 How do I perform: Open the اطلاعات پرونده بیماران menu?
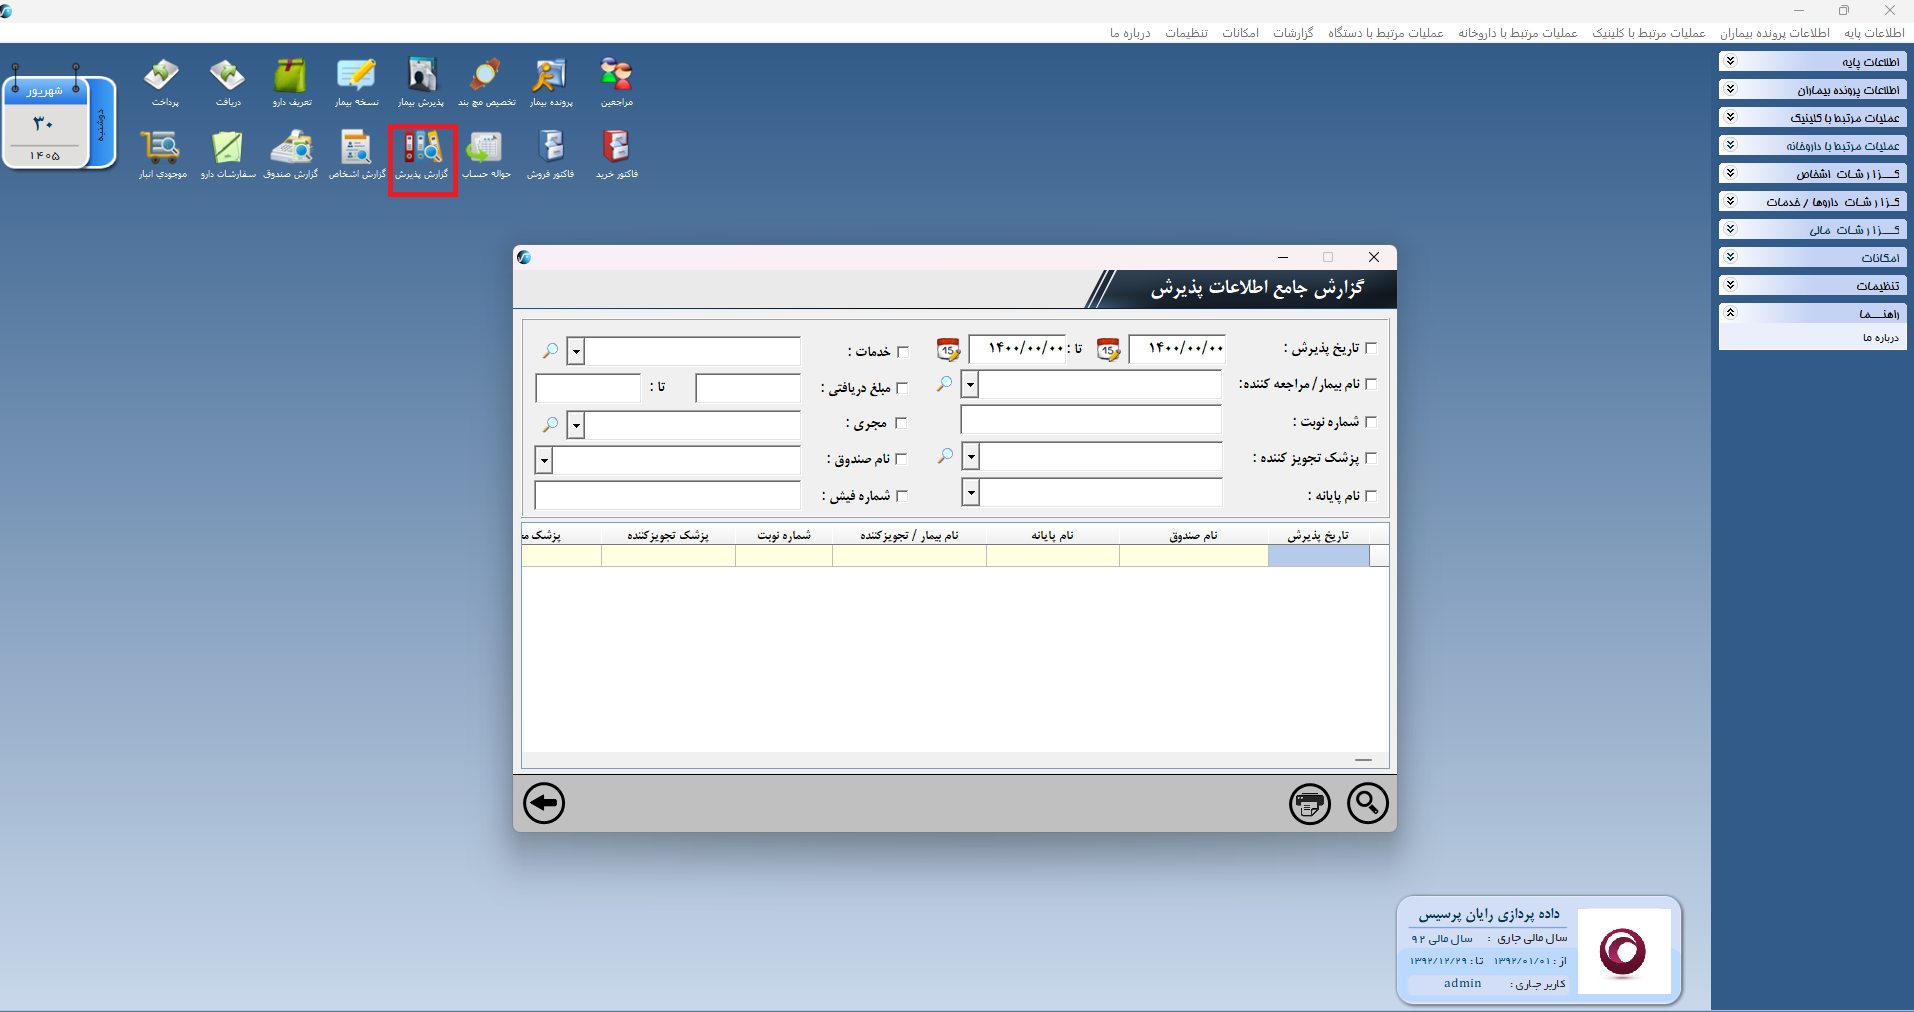(1775, 33)
